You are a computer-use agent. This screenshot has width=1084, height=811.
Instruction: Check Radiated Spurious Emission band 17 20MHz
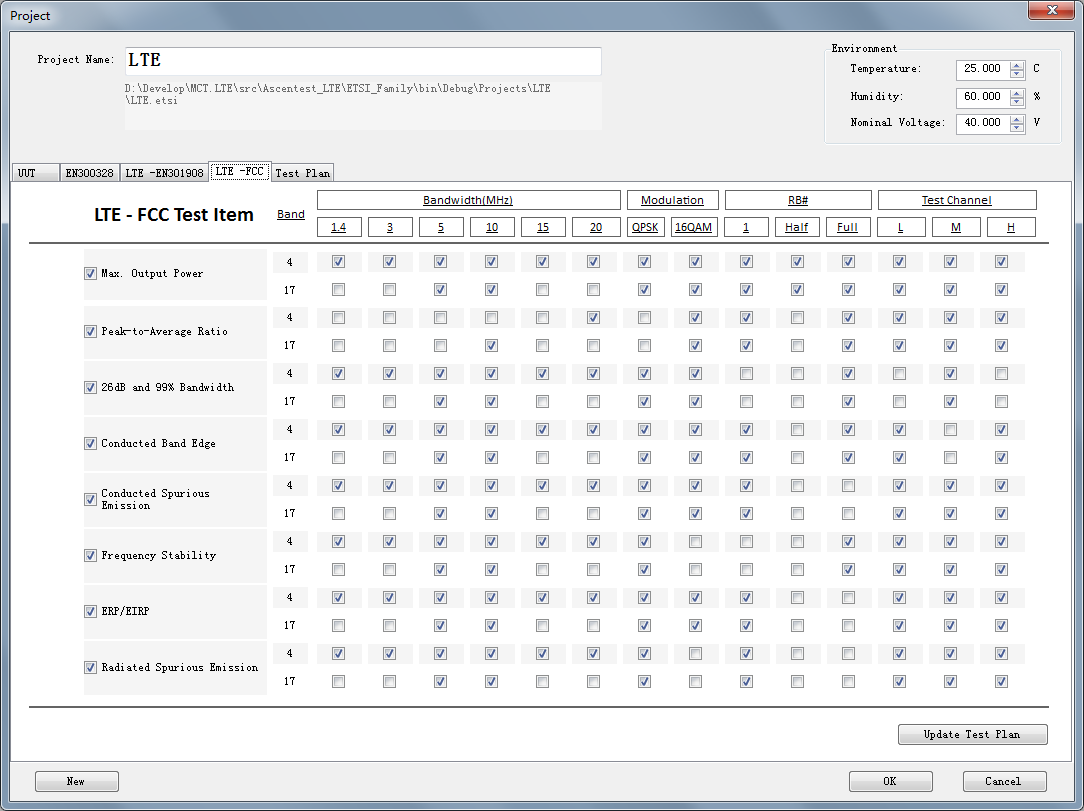tap(593, 682)
